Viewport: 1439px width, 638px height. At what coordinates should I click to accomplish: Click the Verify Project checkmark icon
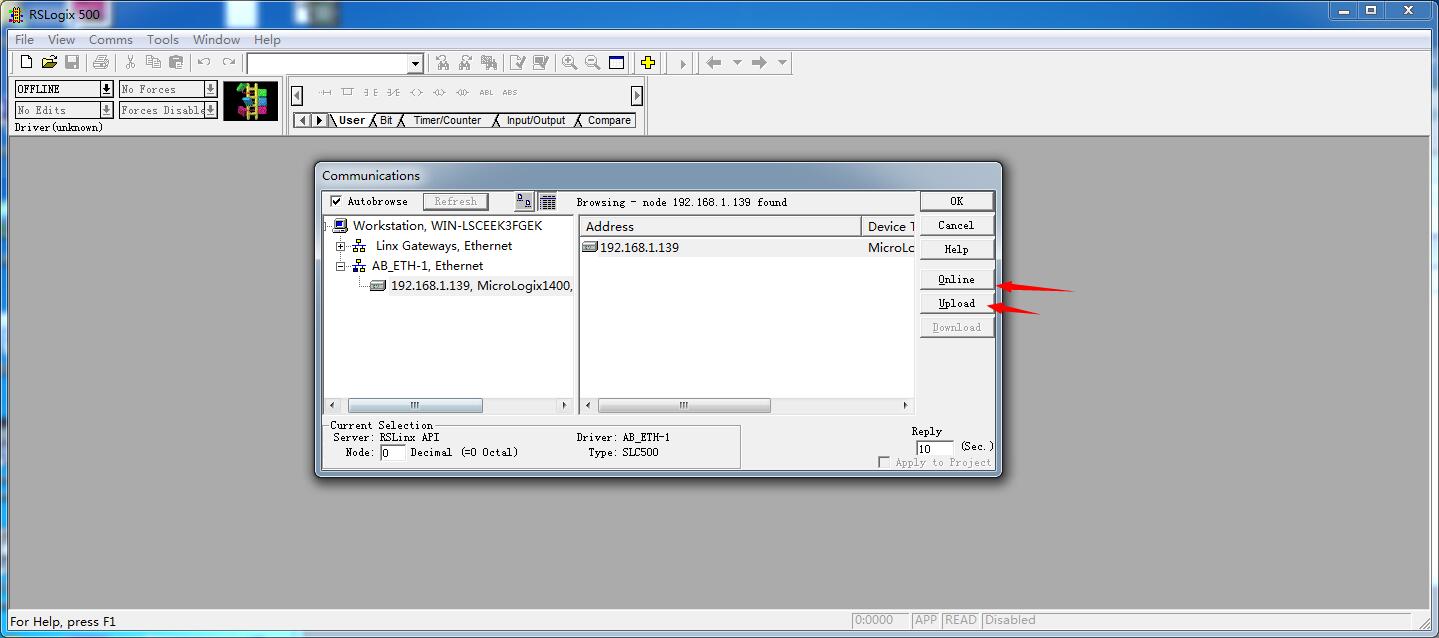tap(541, 62)
